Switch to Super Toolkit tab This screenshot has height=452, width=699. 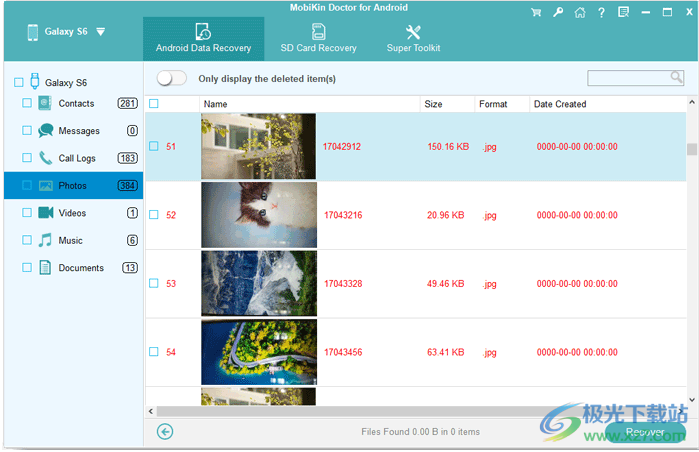click(413, 39)
